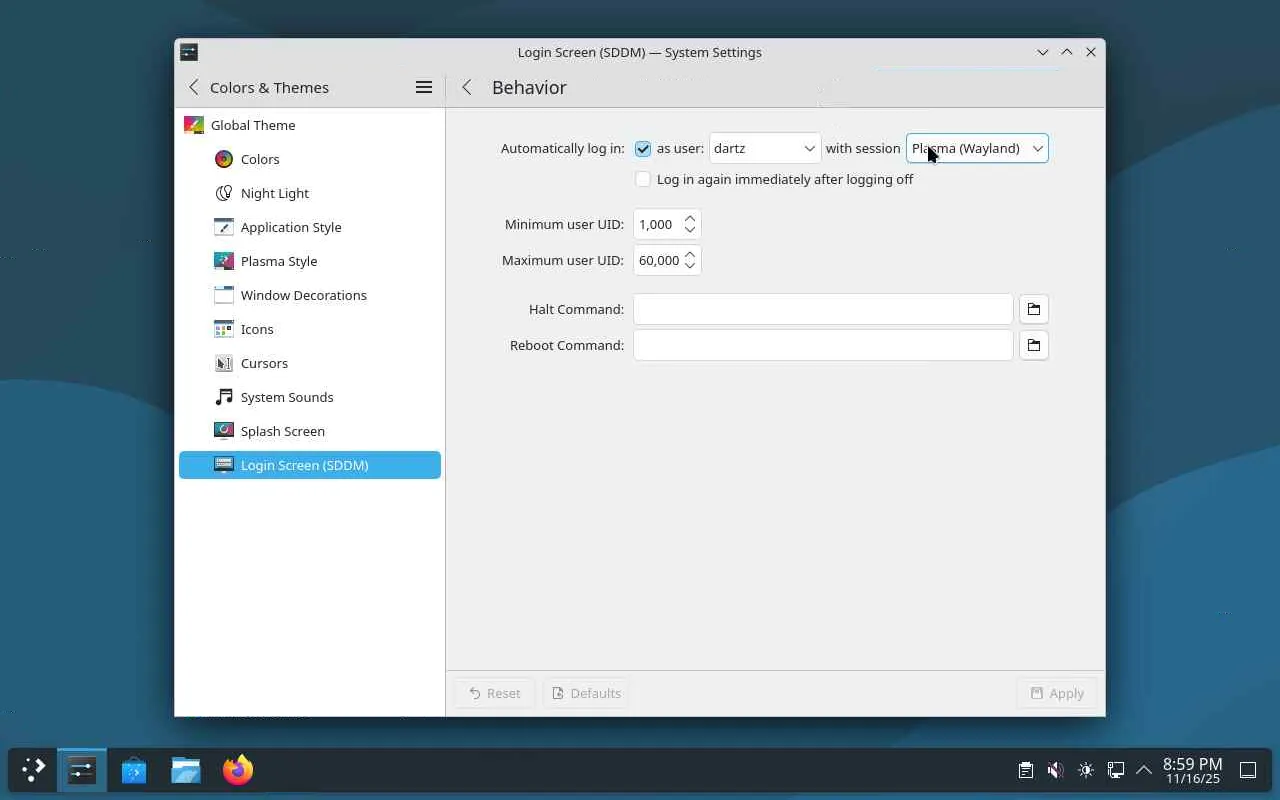Open Application Style settings
Viewport: 1280px width, 800px height.
coord(310,227)
